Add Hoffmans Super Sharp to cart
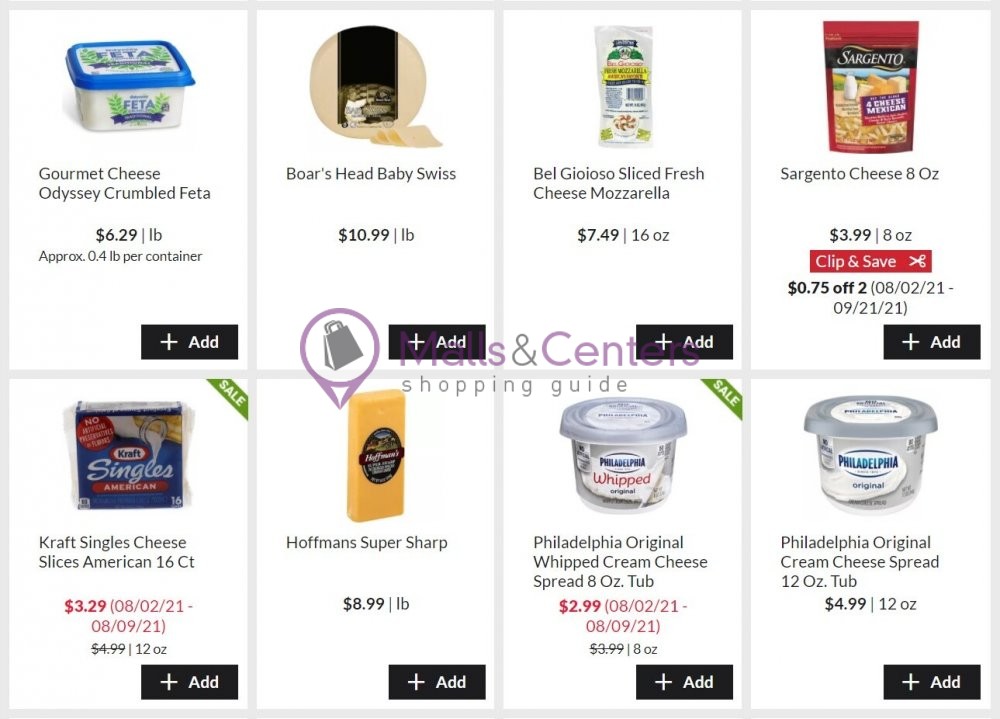Screen dimensions: 1000x719 [437, 682]
